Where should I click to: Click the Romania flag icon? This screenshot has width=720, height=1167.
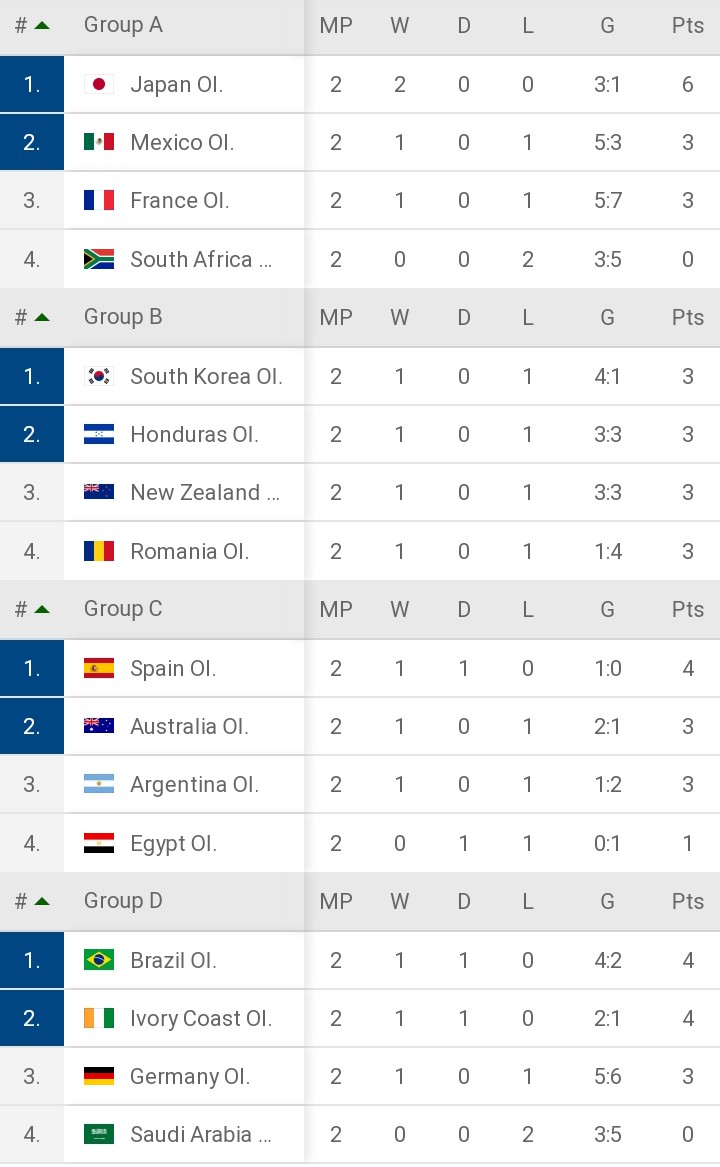tap(98, 551)
